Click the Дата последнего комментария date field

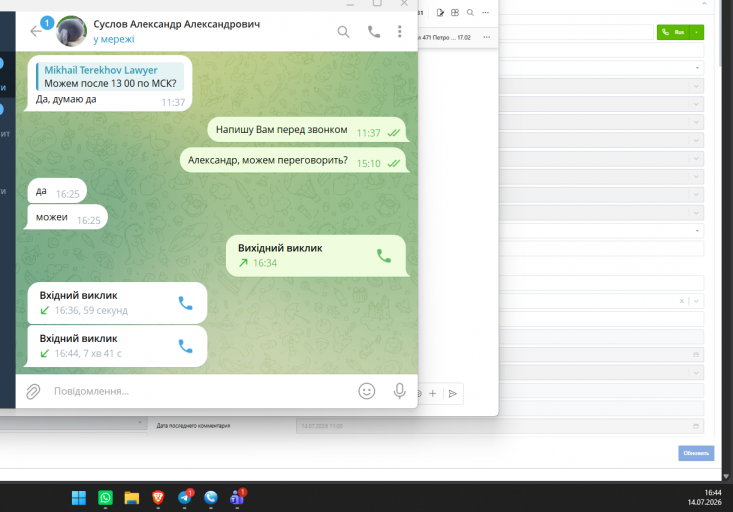500,426
